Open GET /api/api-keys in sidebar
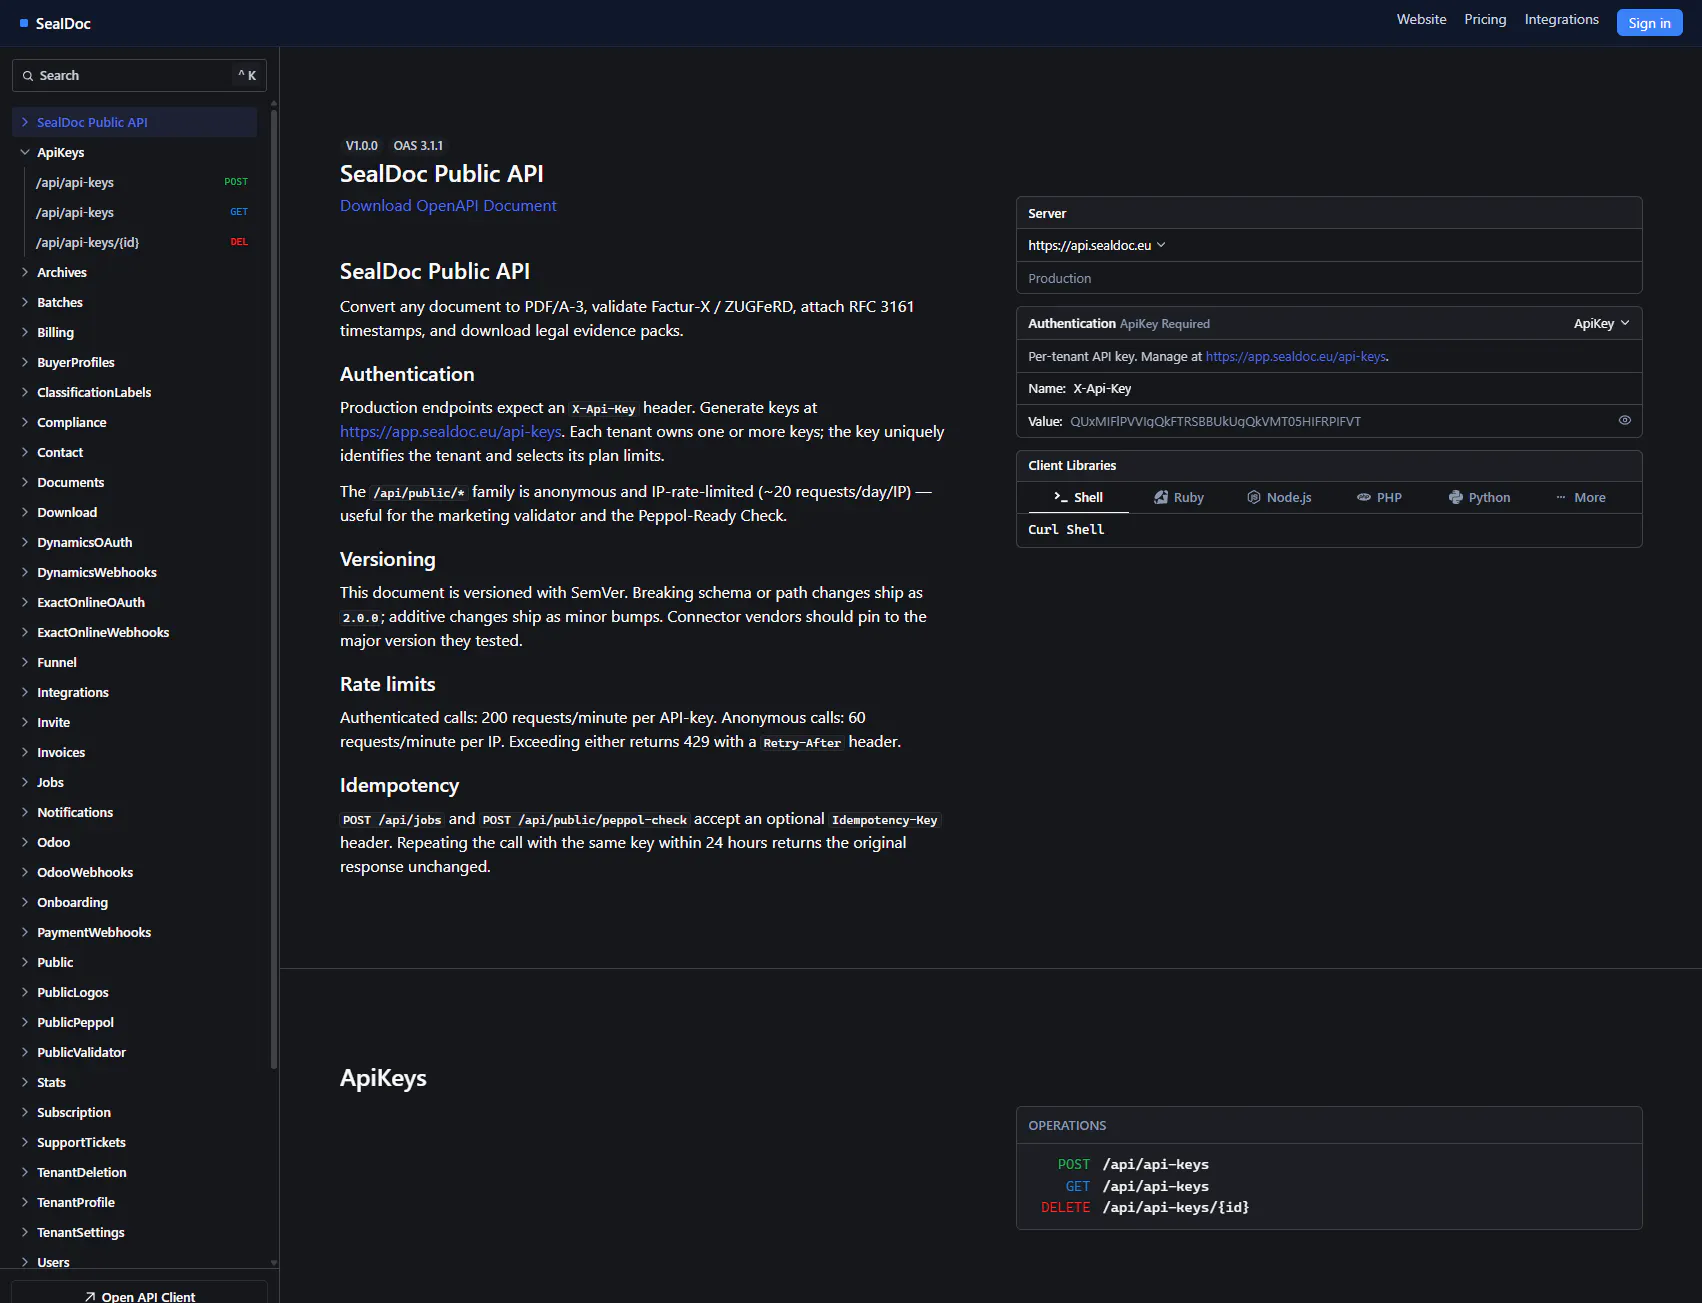 [x=142, y=212]
